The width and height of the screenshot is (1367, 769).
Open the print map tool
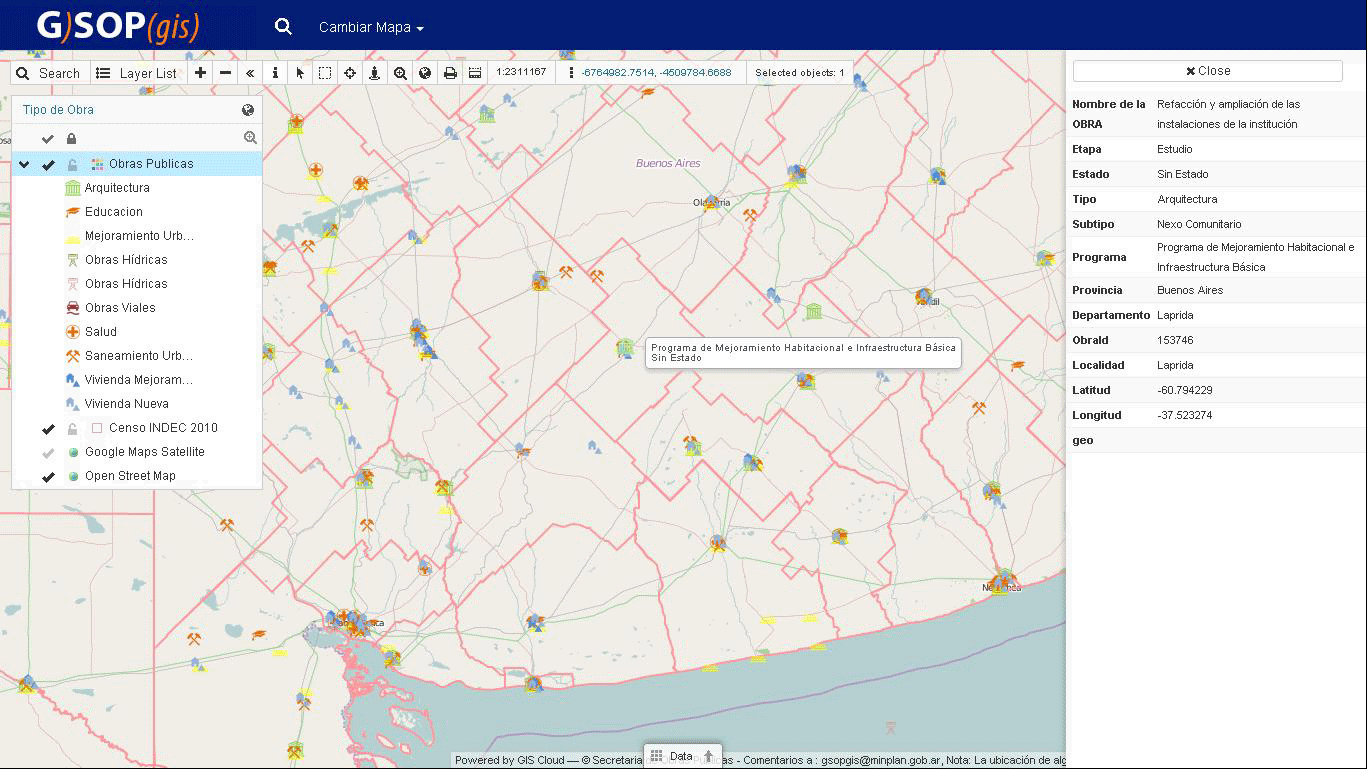pyautogui.click(x=449, y=72)
